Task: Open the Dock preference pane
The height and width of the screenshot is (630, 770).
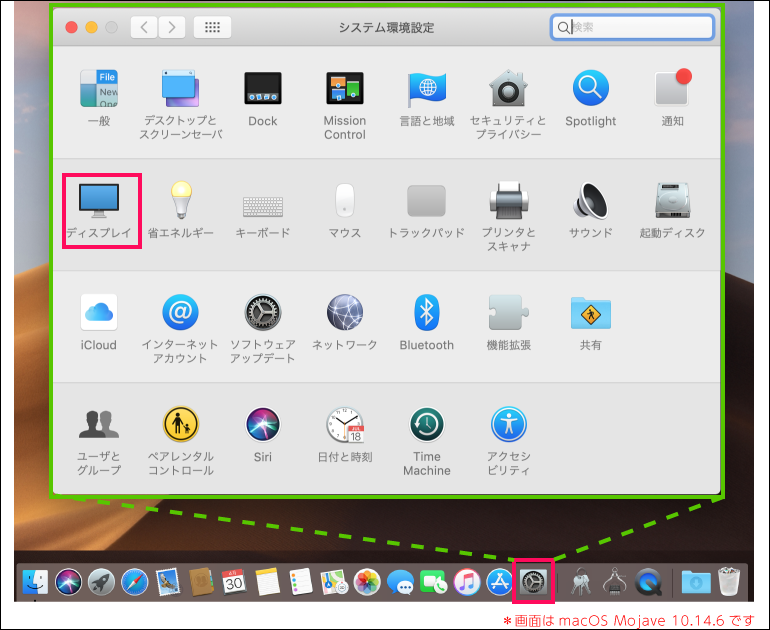Action: click(x=263, y=98)
